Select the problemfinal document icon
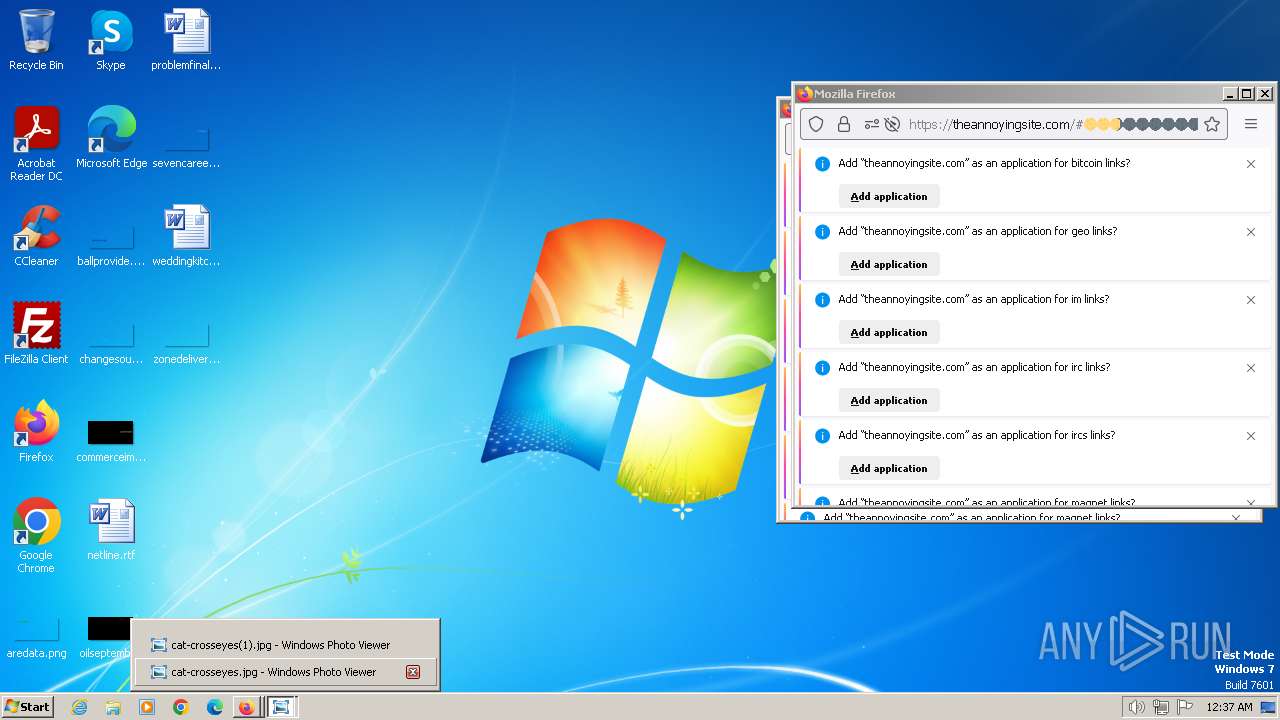The width and height of the screenshot is (1280, 720). [186, 40]
